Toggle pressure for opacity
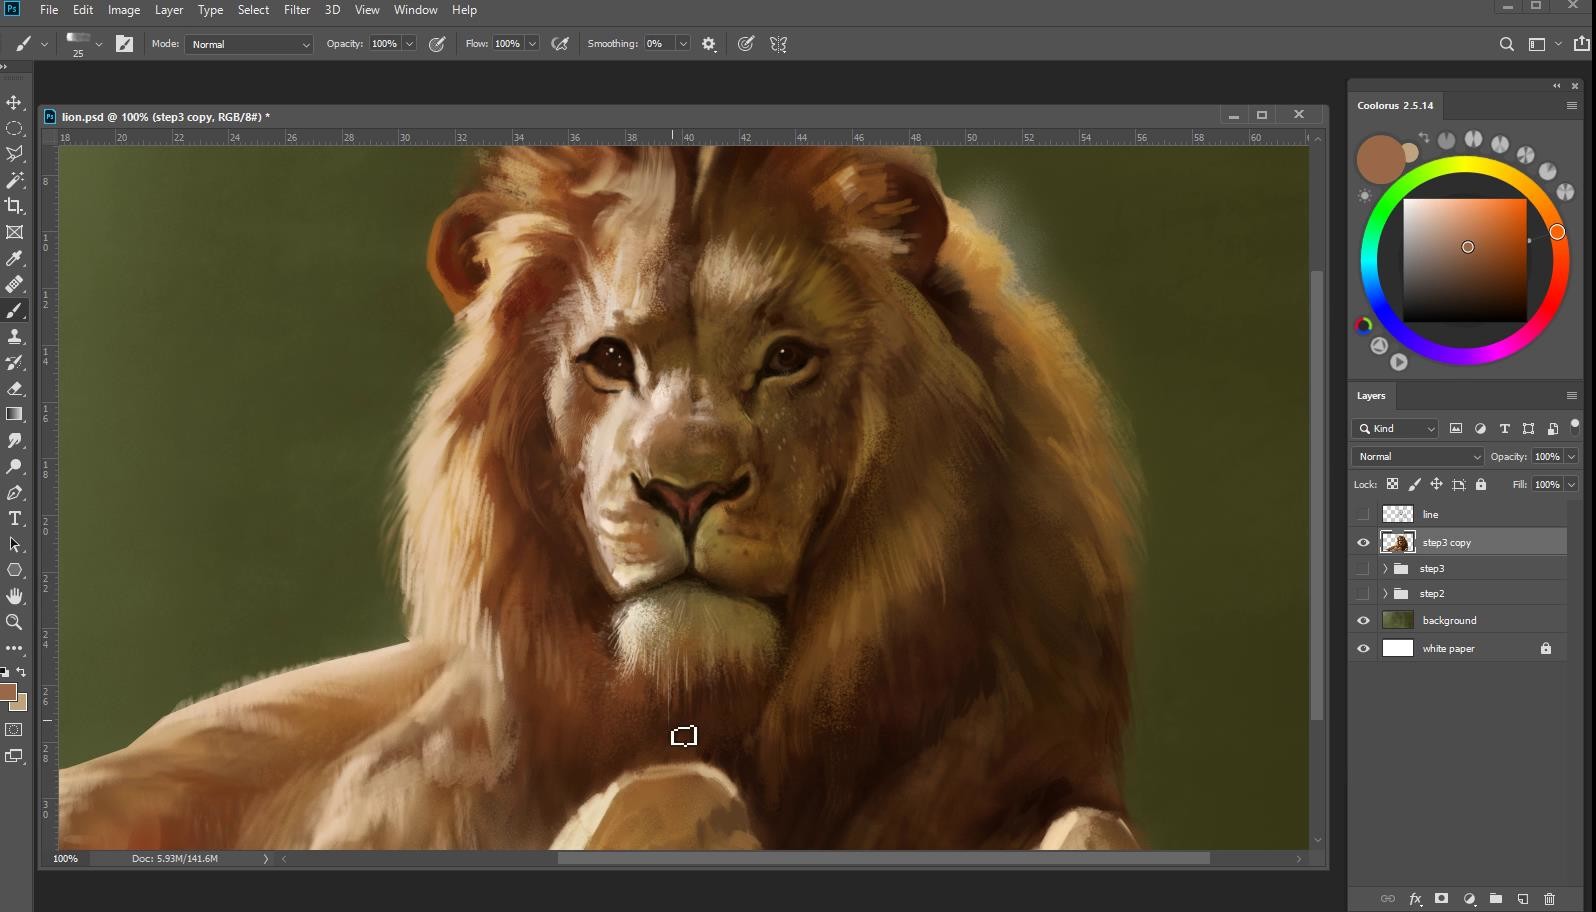 click(437, 44)
